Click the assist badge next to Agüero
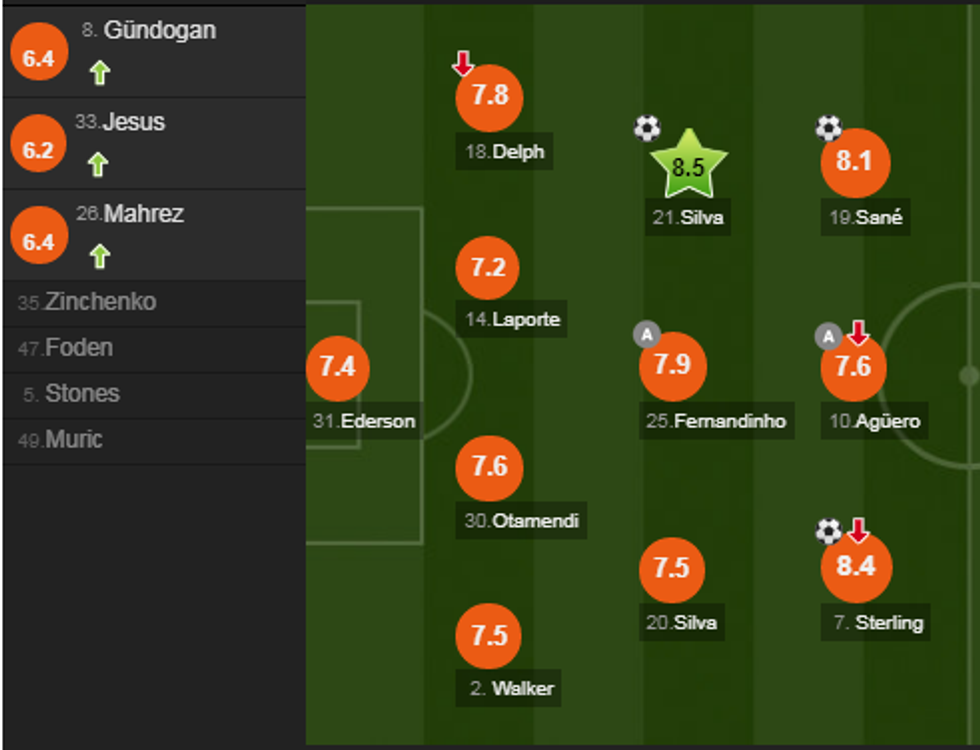 click(x=827, y=336)
